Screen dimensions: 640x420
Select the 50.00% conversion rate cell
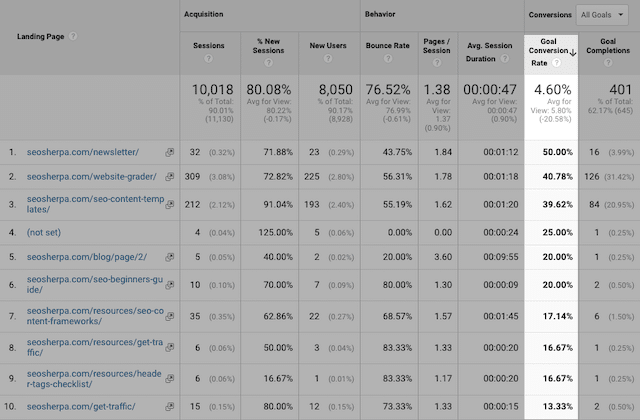[x=558, y=152]
